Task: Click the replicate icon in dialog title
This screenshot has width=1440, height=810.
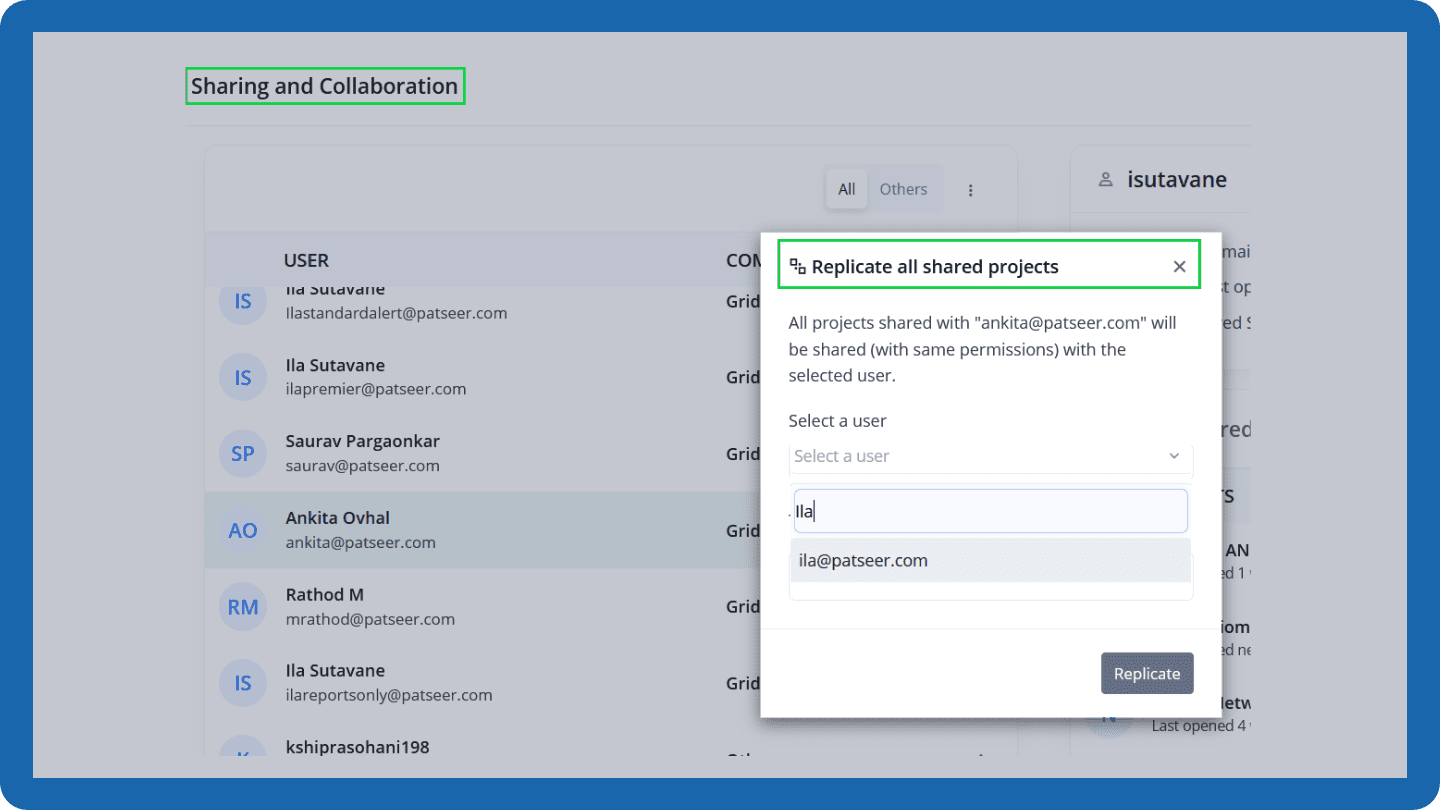Action: pyautogui.click(x=797, y=266)
